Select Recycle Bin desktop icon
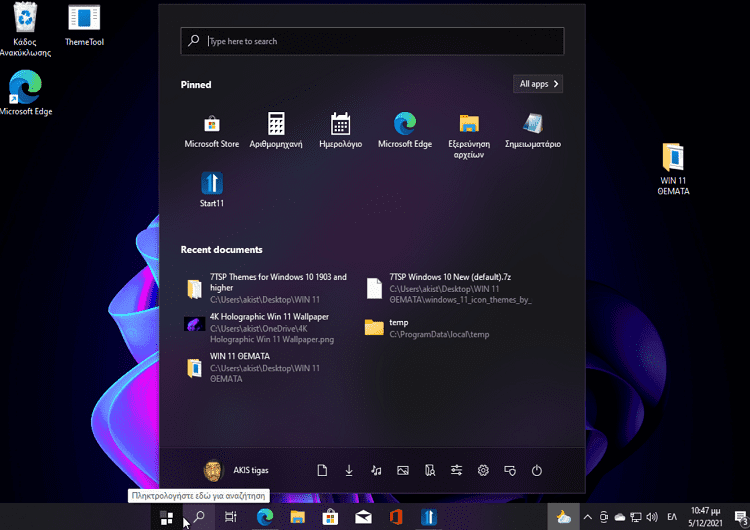Screen dimensions: 750x530 coord(25,30)
